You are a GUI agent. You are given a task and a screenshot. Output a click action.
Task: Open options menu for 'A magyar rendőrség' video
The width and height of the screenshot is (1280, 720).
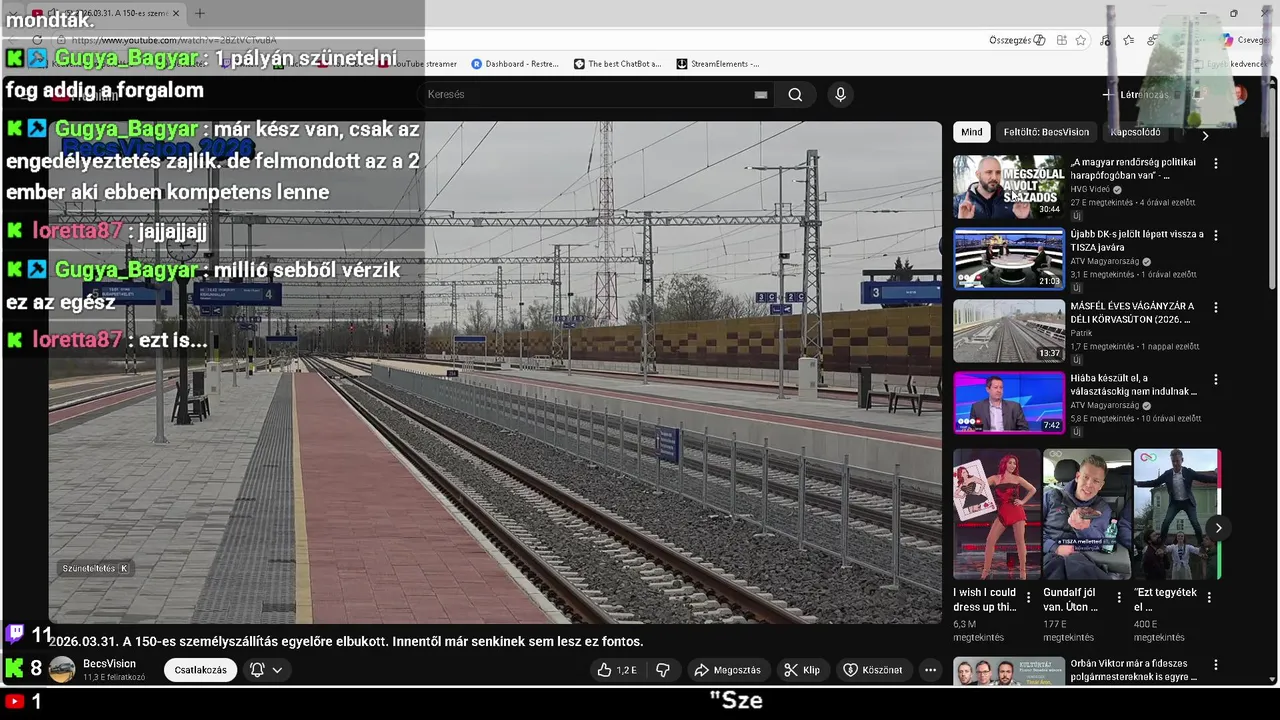pyautogui.click(x=1216, y=163)
